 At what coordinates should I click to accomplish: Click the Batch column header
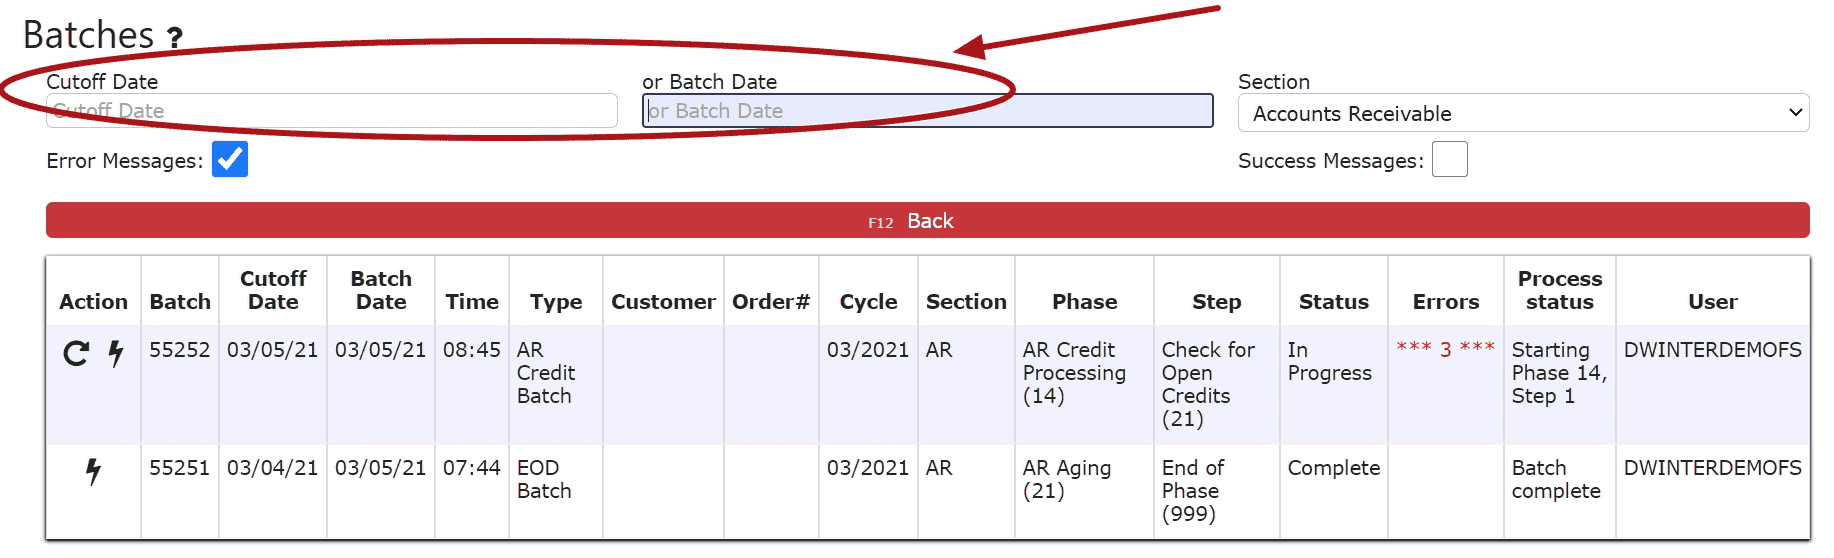click(x=180, y=301)
